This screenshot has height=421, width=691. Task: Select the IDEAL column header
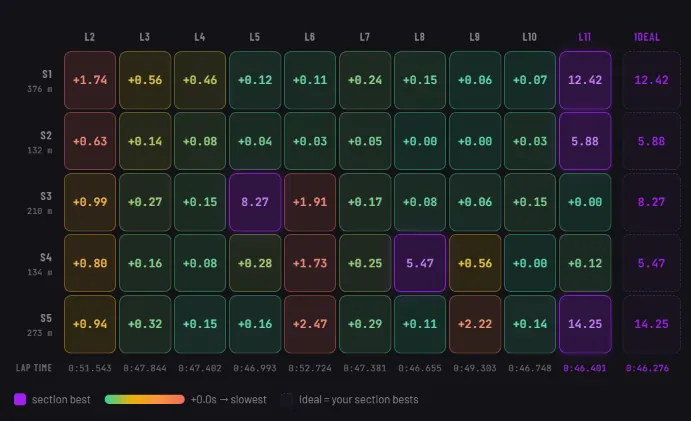tap(647, 37)
